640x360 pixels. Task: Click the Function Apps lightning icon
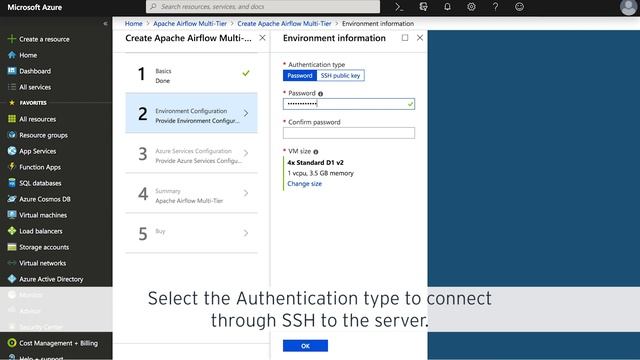(11, 167)
